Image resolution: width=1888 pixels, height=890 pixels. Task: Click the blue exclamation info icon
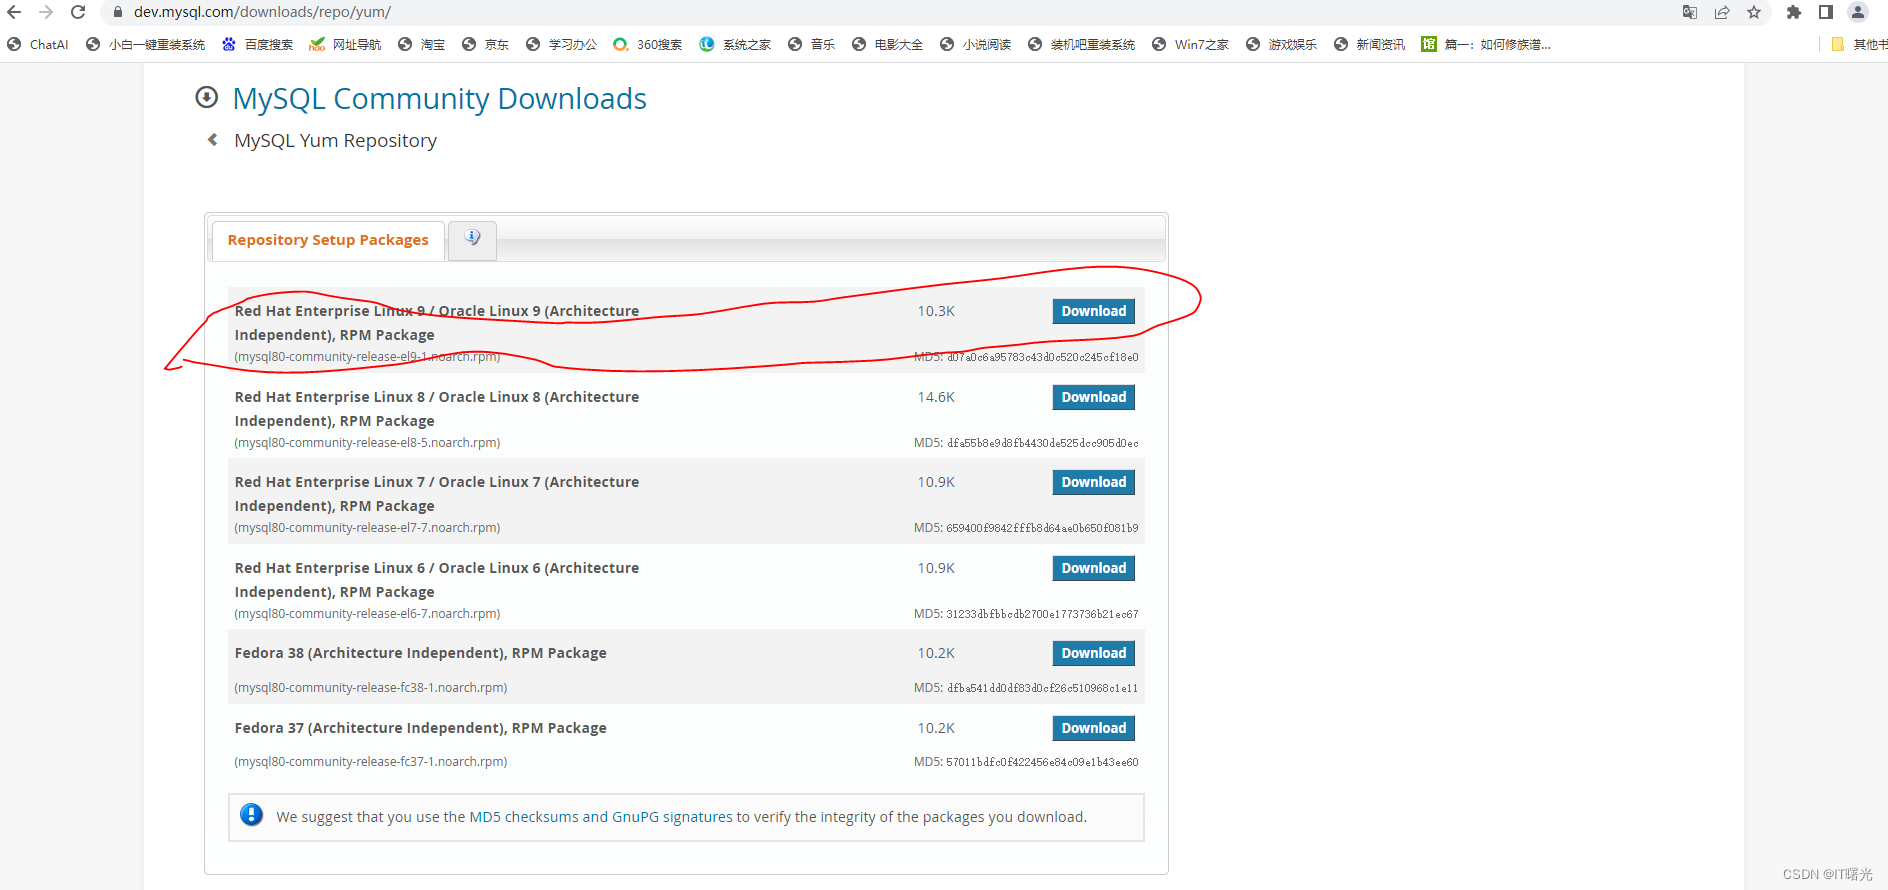251,815
